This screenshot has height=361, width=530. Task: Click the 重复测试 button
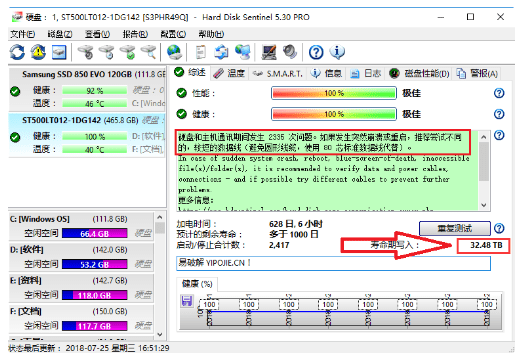coord(455,228)
